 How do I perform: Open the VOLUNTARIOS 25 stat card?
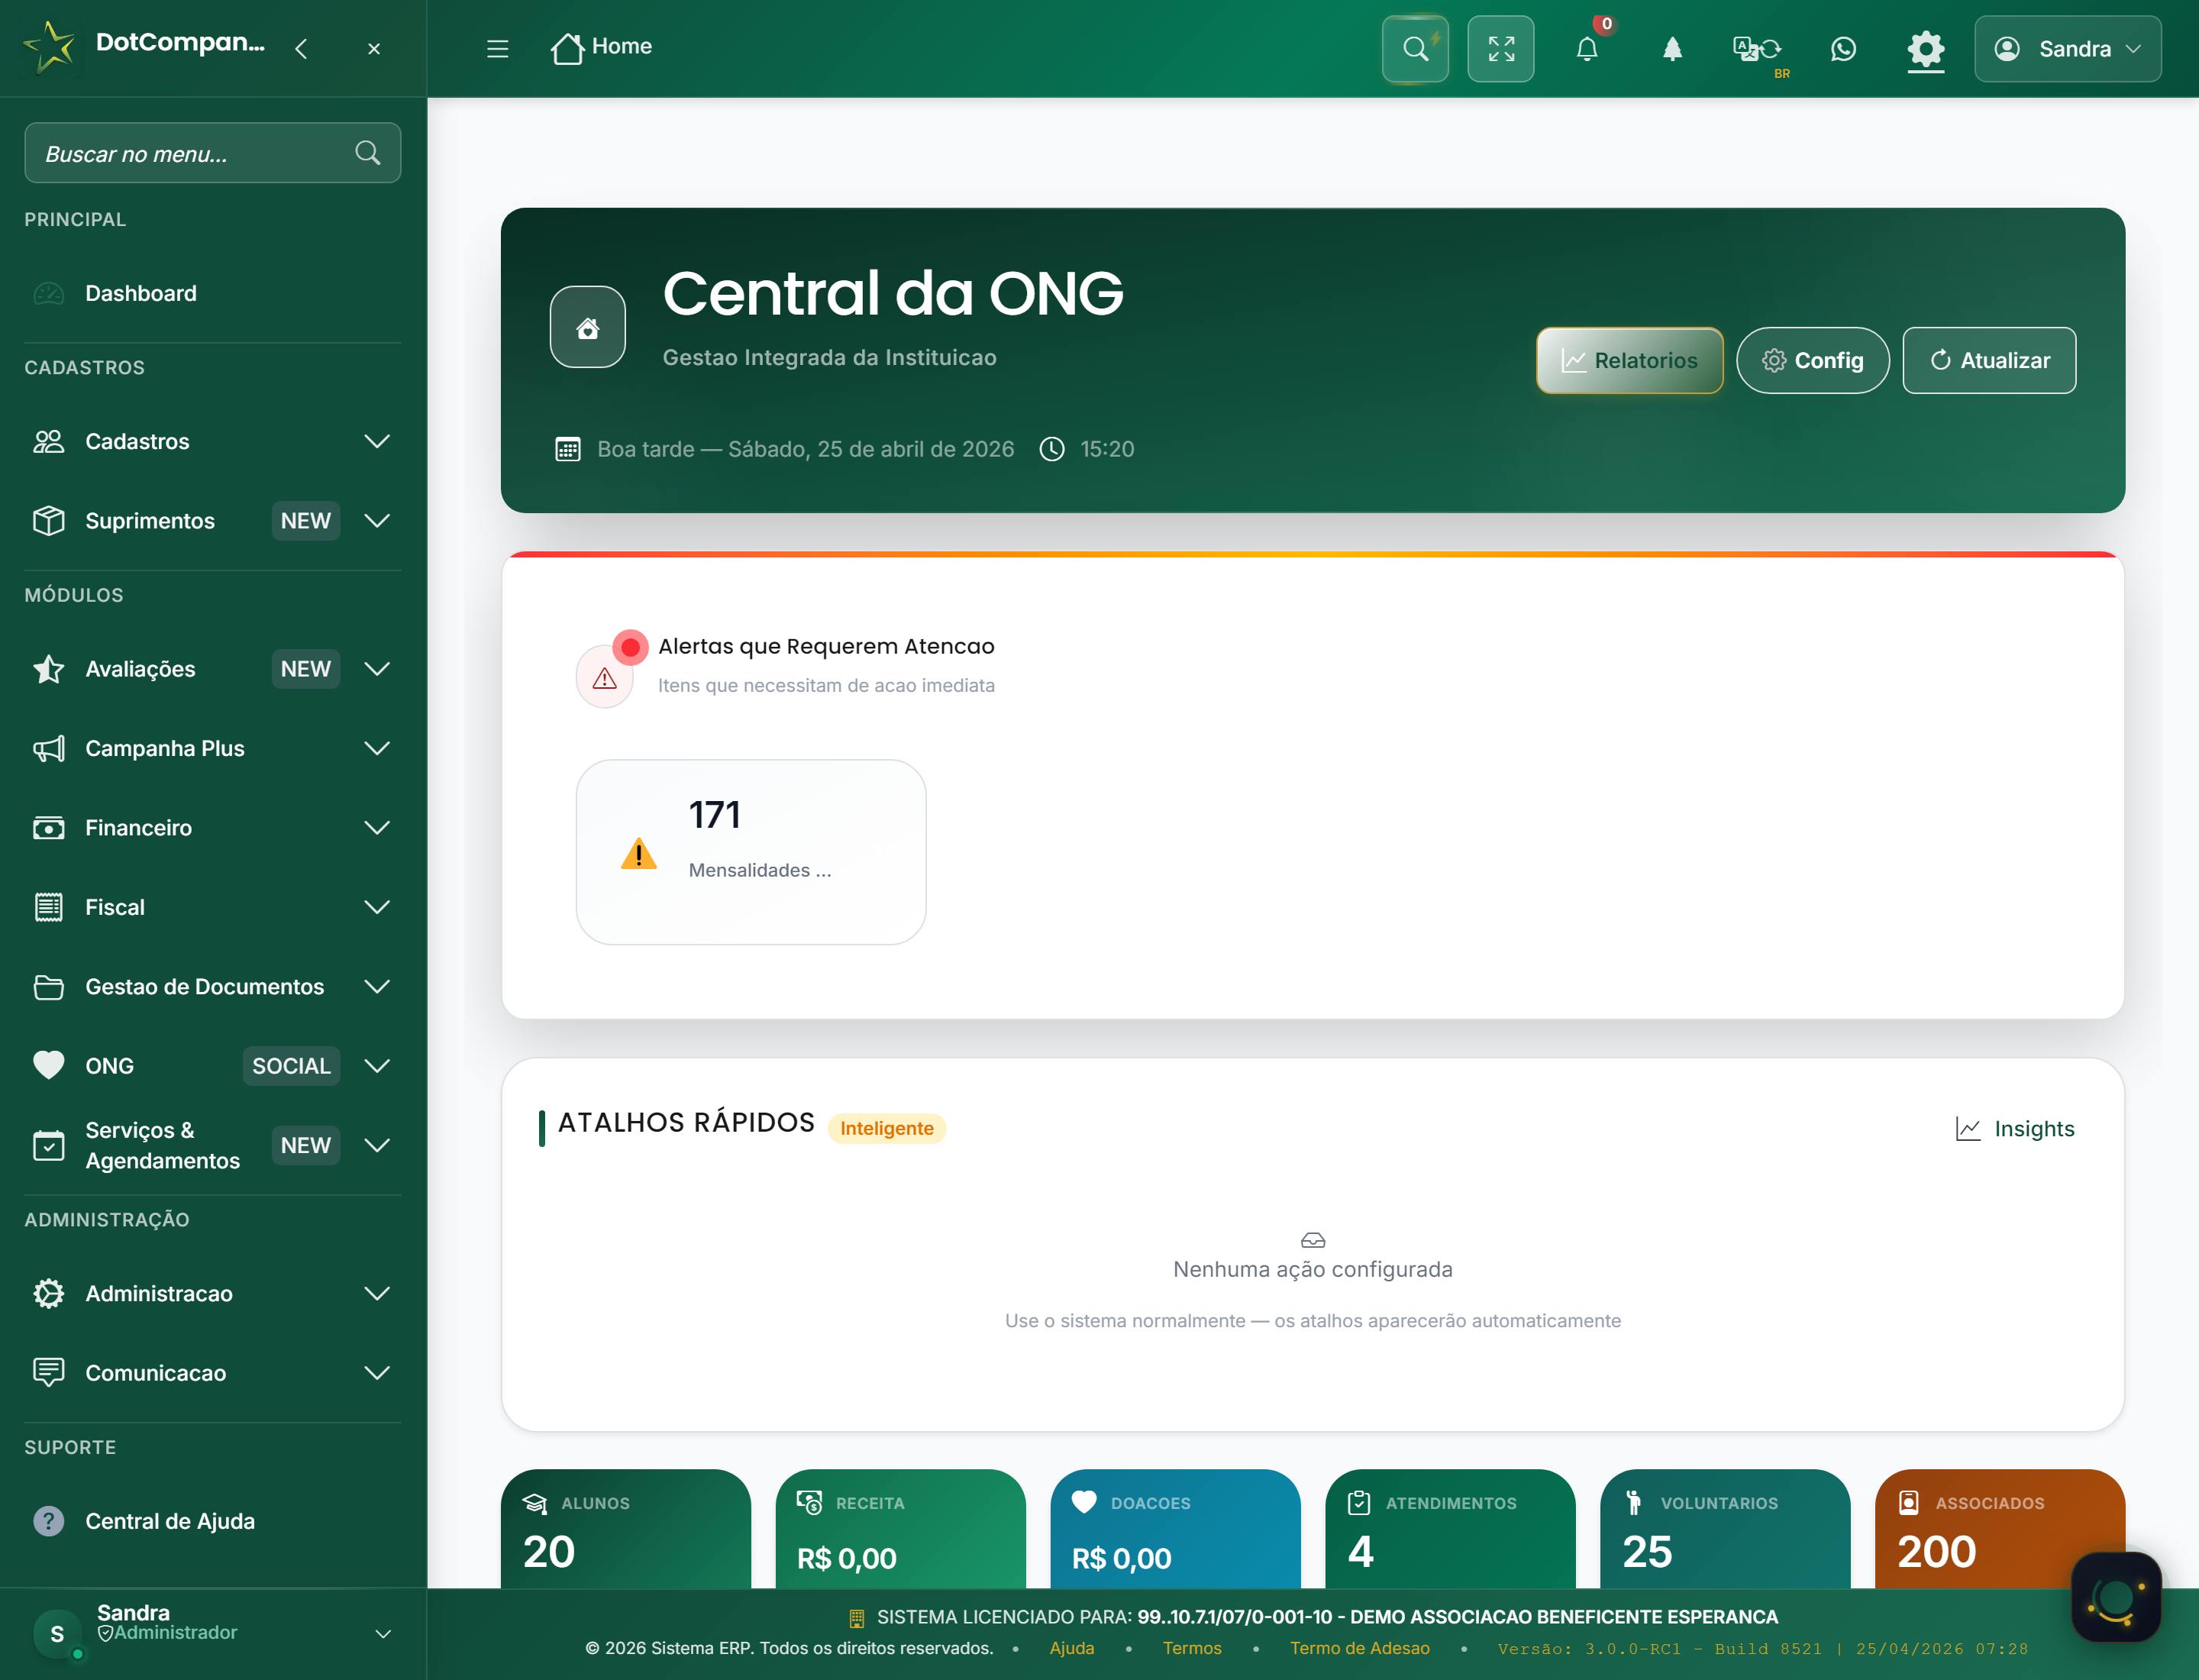click(1725, 1528)
